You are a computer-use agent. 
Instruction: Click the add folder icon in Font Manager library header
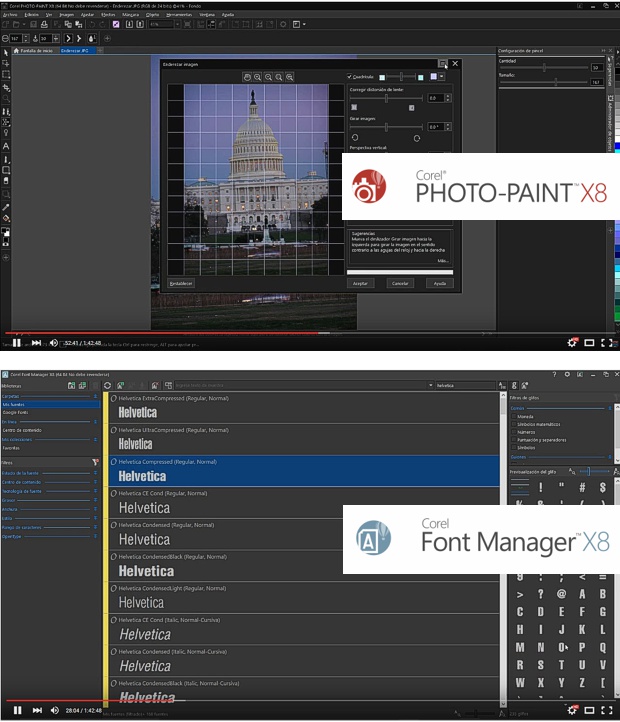pos(71,385)
